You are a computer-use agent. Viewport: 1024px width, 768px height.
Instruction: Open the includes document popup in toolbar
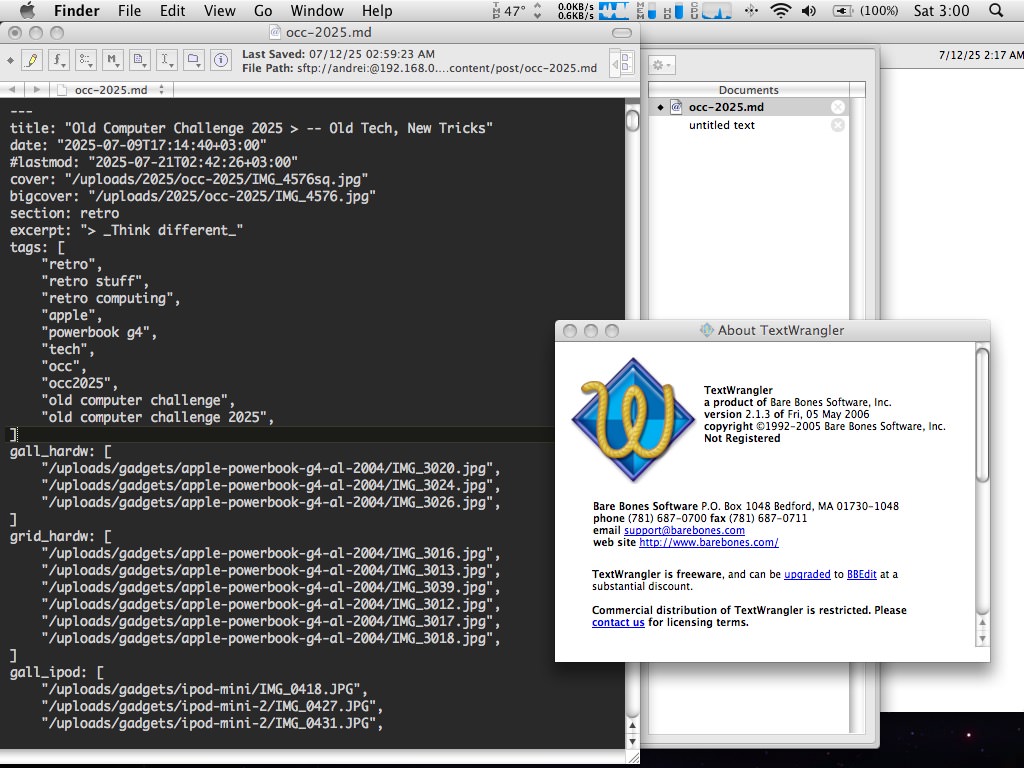pos(139,61)
